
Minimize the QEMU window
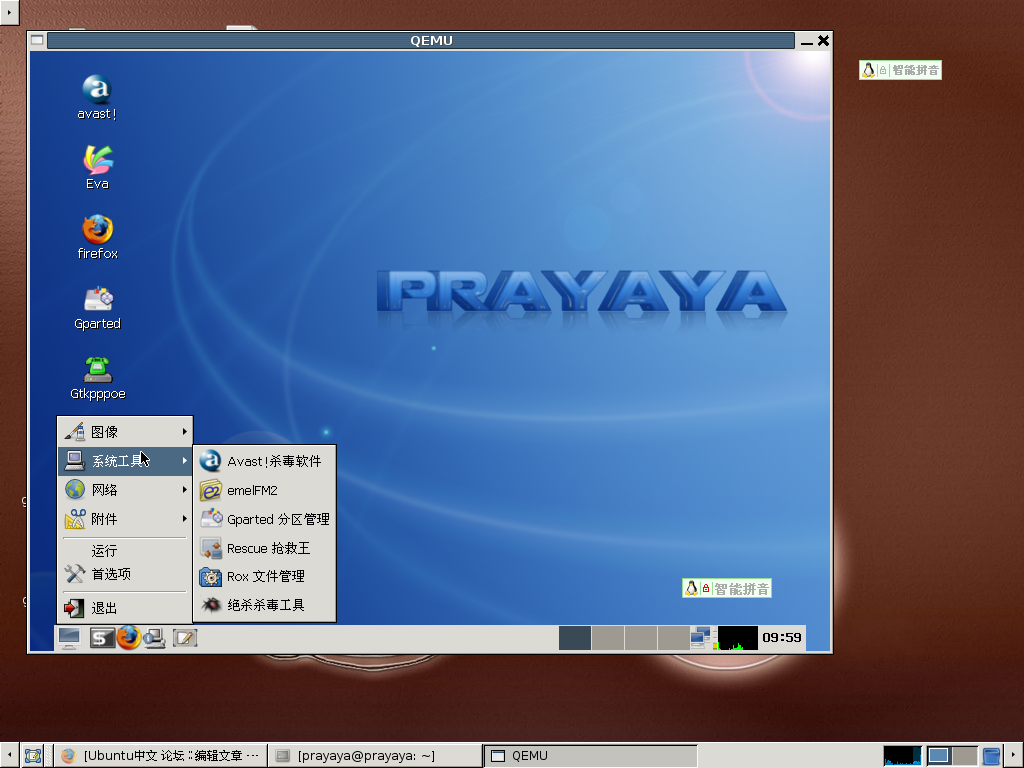(x=807, y=41)
